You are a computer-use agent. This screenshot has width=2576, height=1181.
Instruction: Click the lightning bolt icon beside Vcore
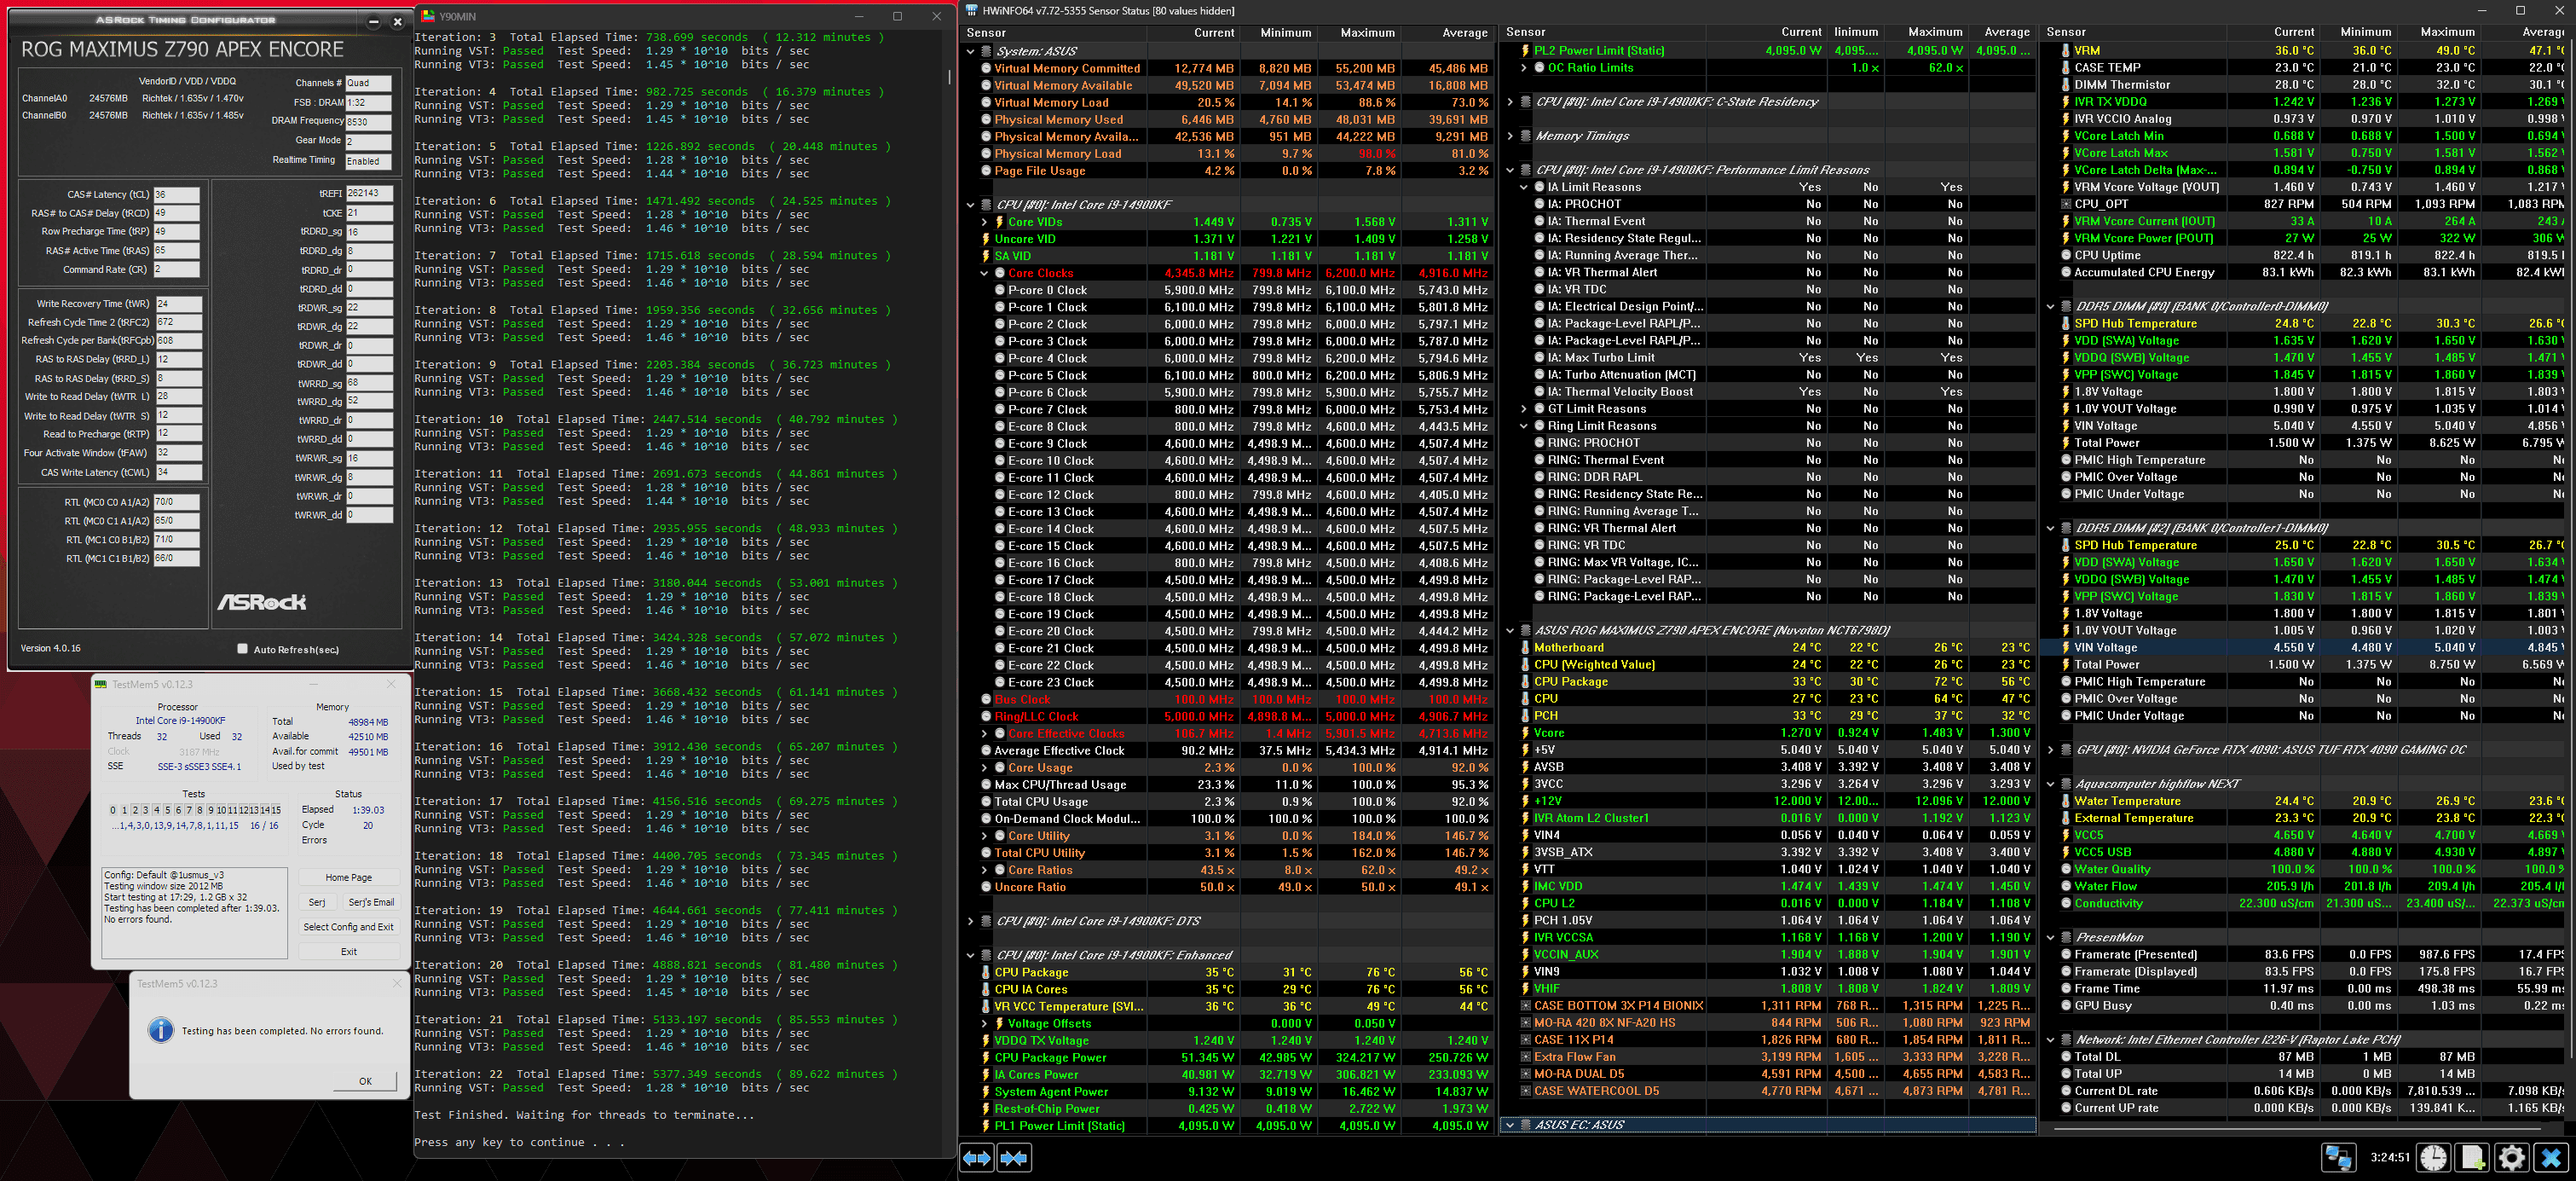(1525, 733)
